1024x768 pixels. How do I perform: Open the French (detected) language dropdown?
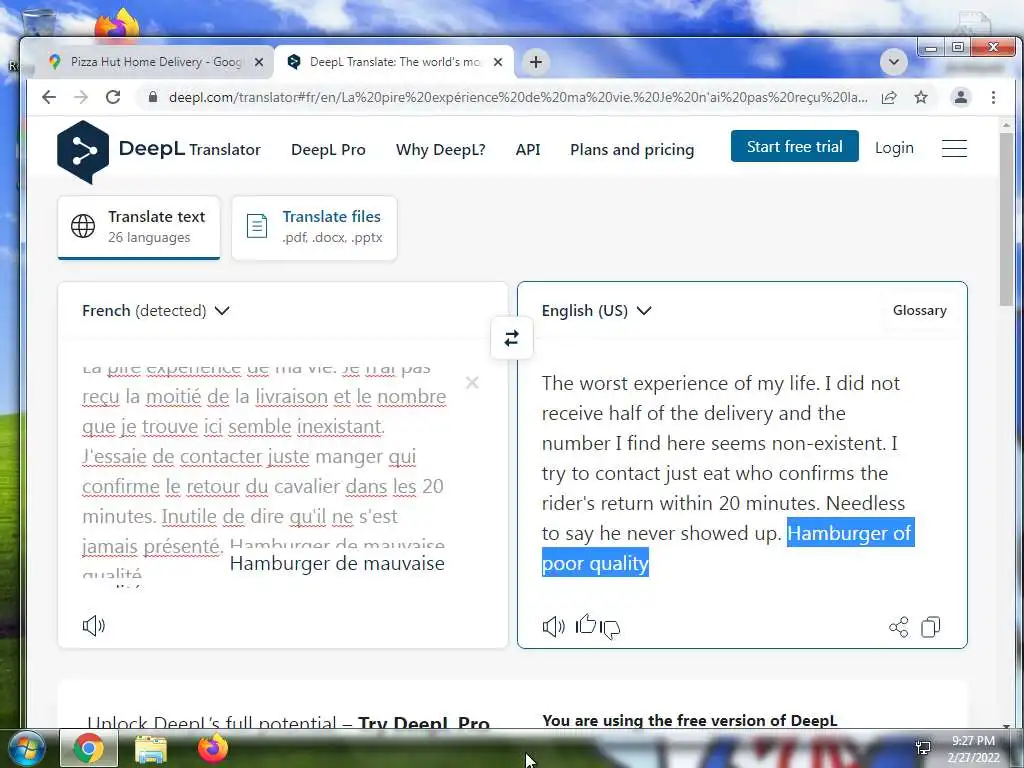(156, 311)
